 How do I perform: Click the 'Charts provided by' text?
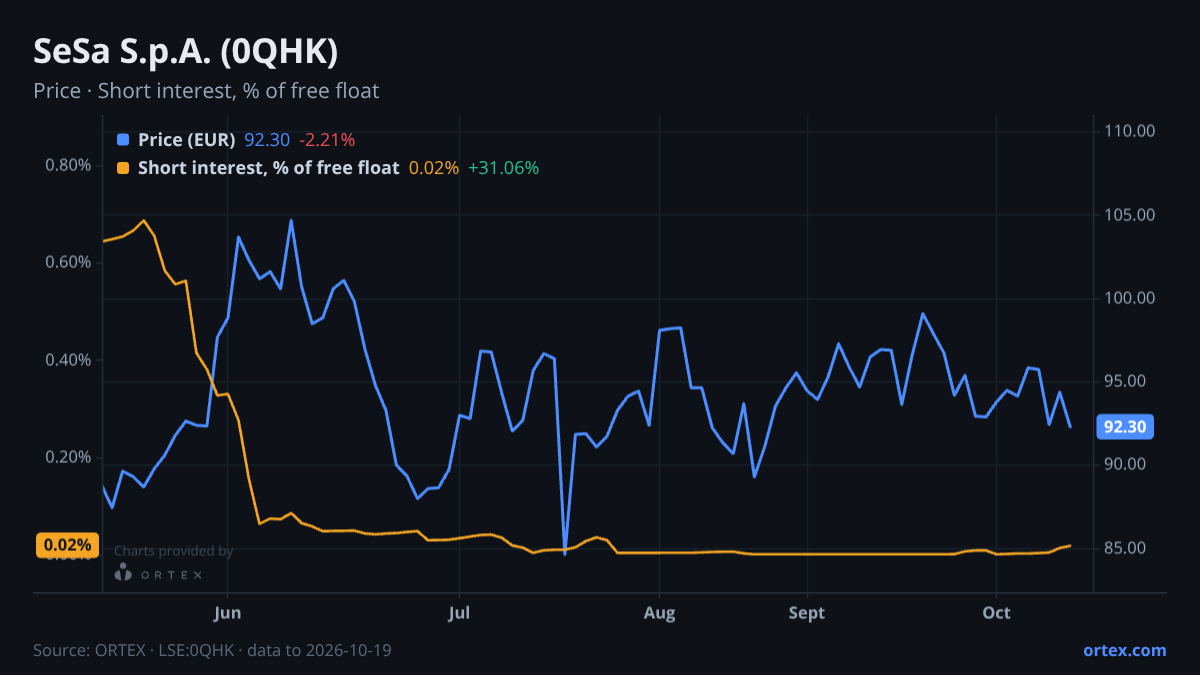[x=173, y=551]
